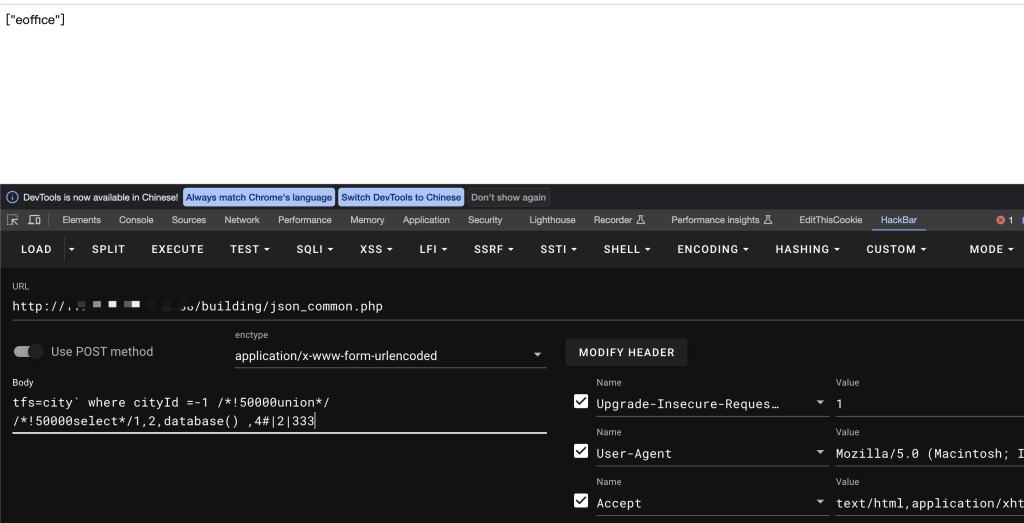Click the LOAD button
The image size is (1024, 523).
click(x=37, y=249)
